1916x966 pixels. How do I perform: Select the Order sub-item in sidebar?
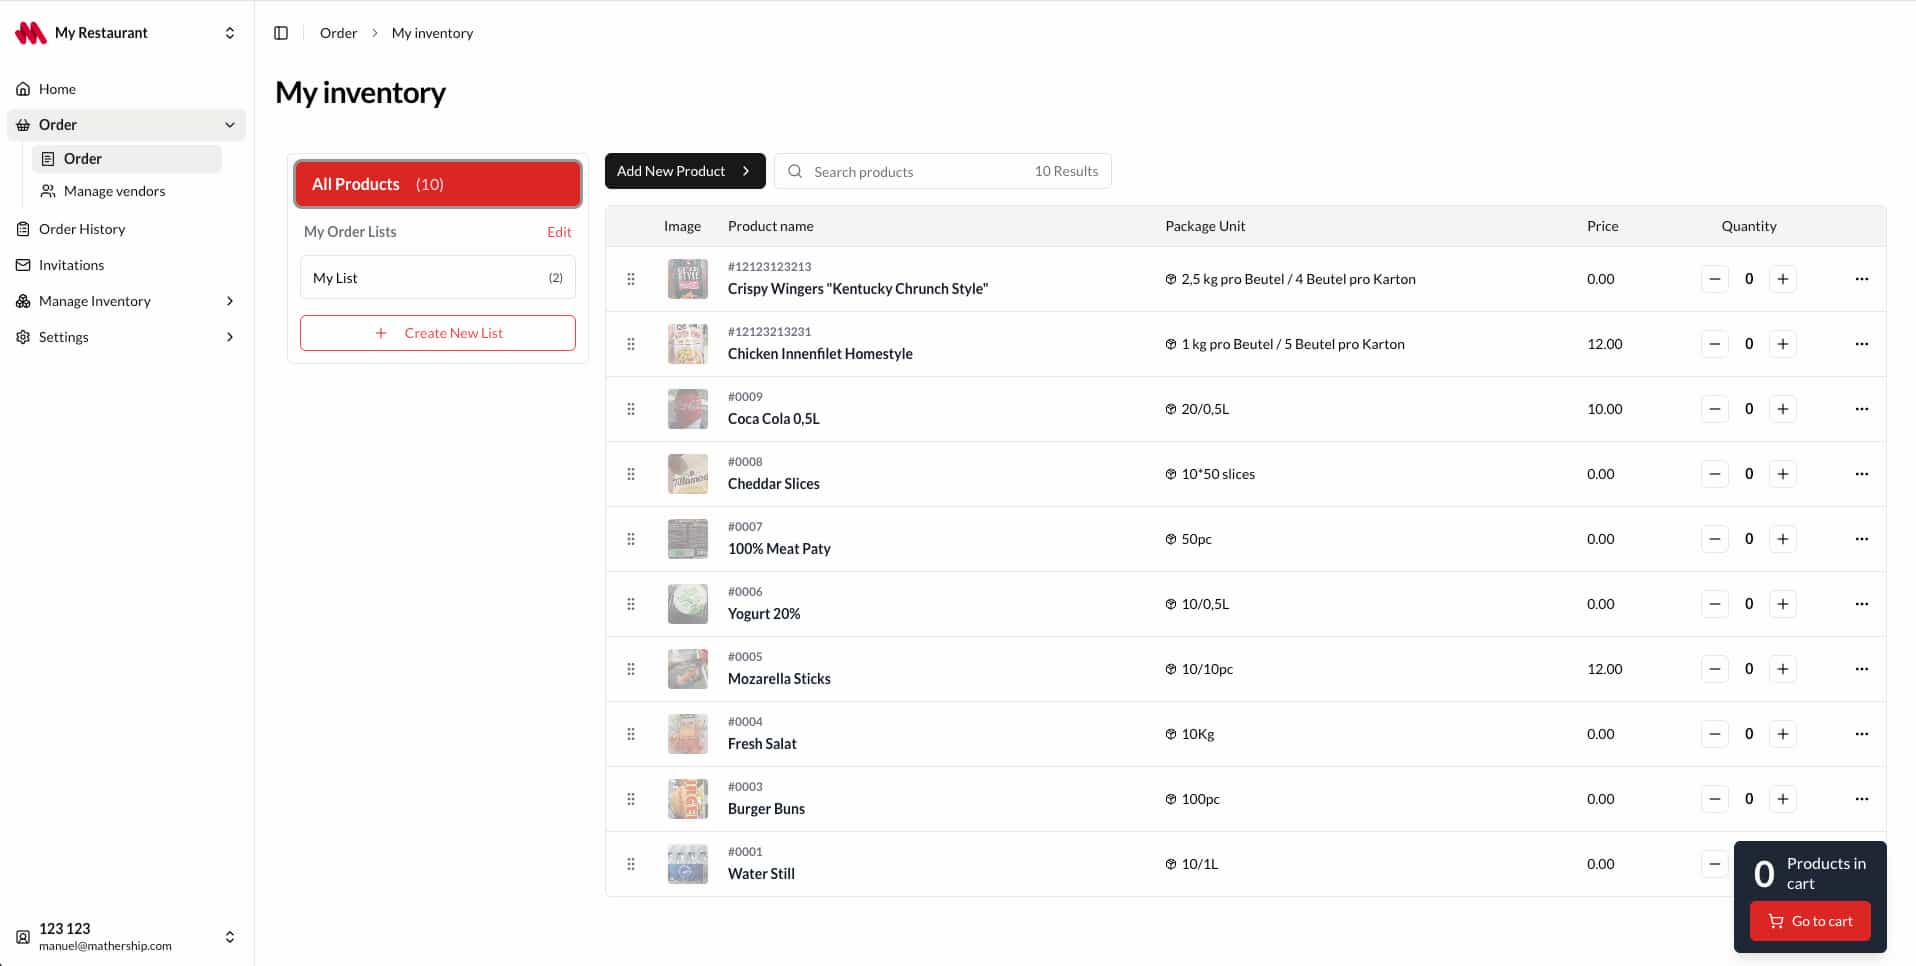127,158
